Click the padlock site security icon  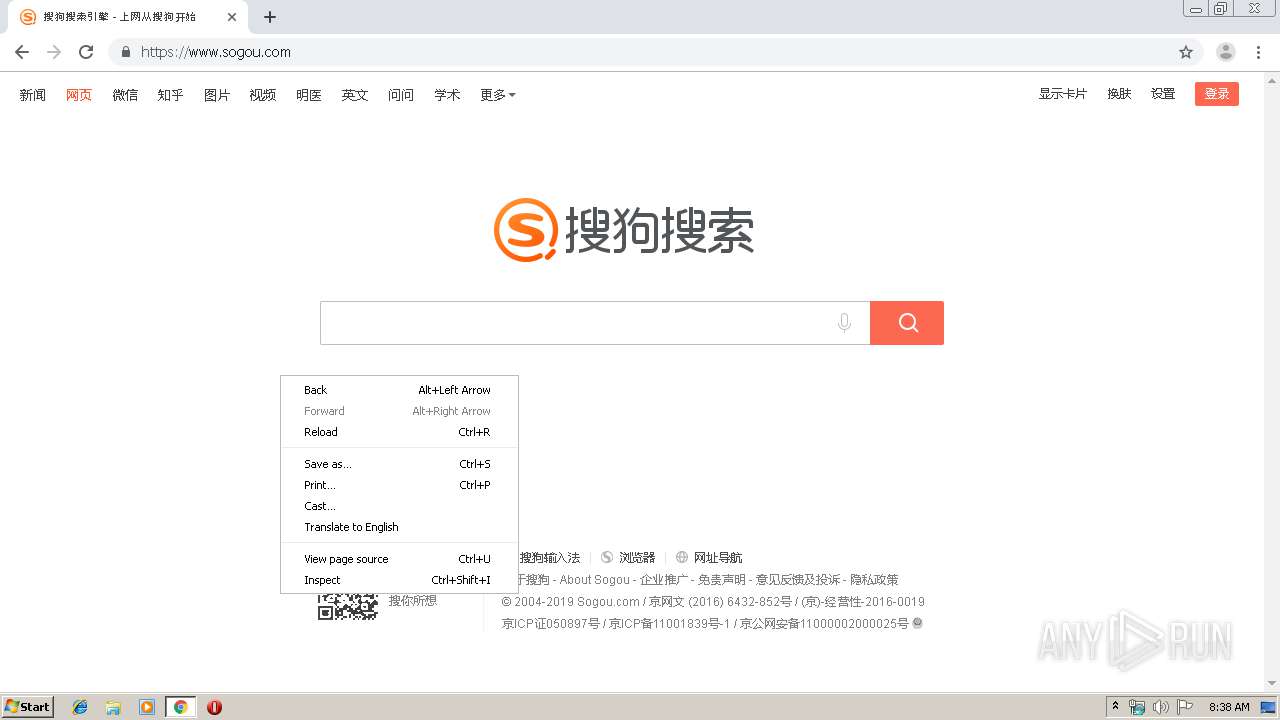point(126,52)
